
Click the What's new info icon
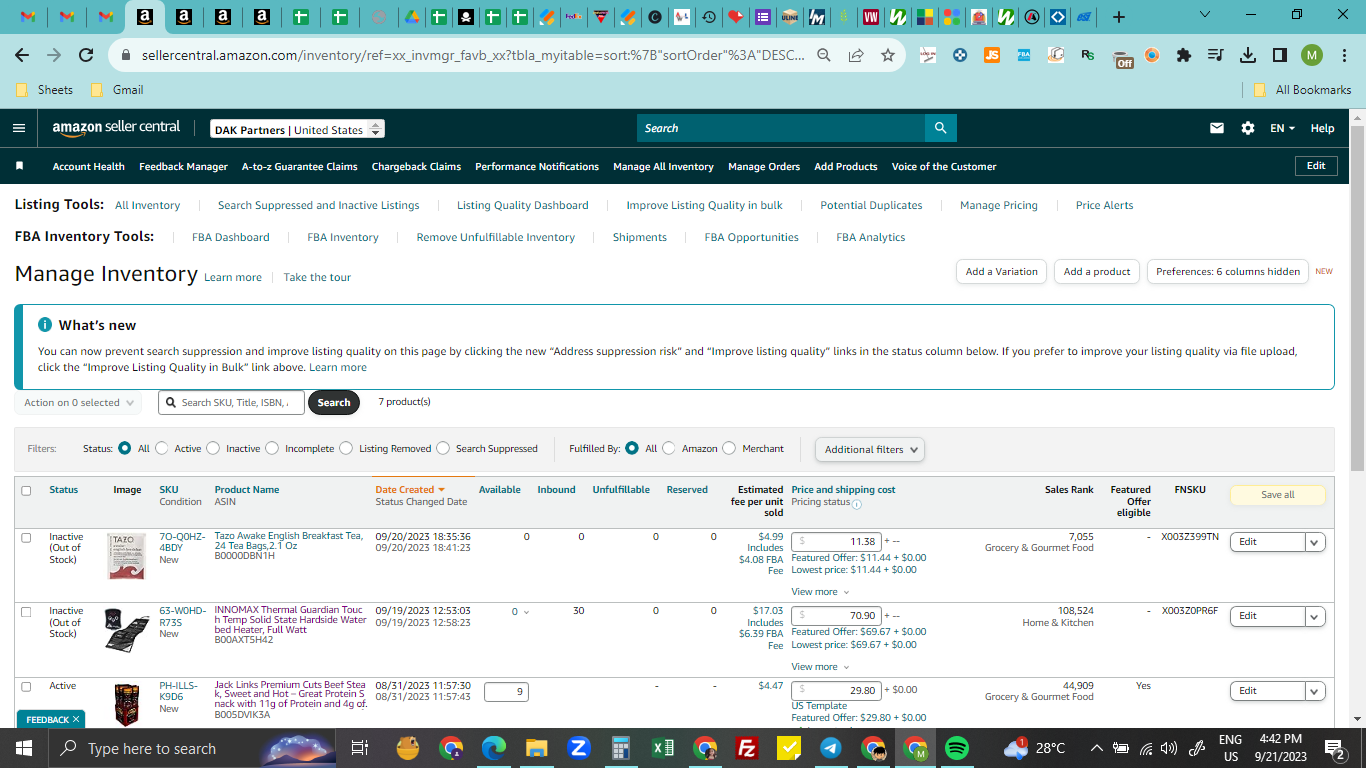[45, 325]
